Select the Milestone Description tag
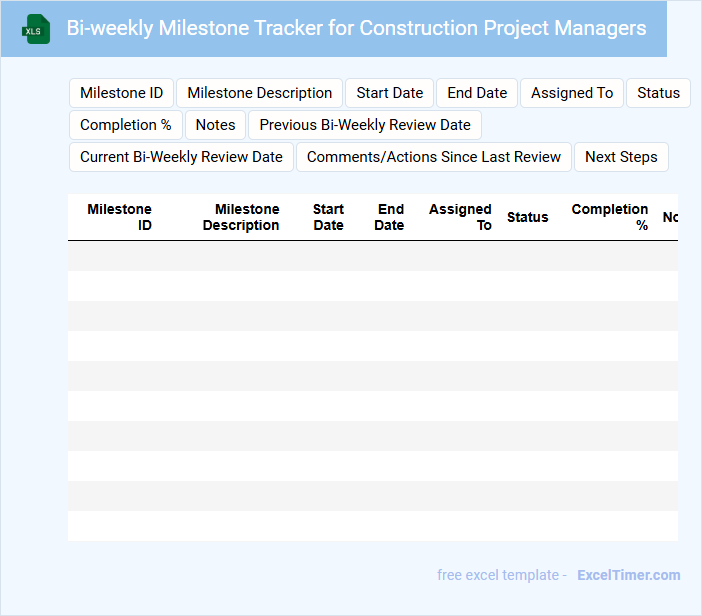This screenshot has height=616, width=702. tap(260, 93)
